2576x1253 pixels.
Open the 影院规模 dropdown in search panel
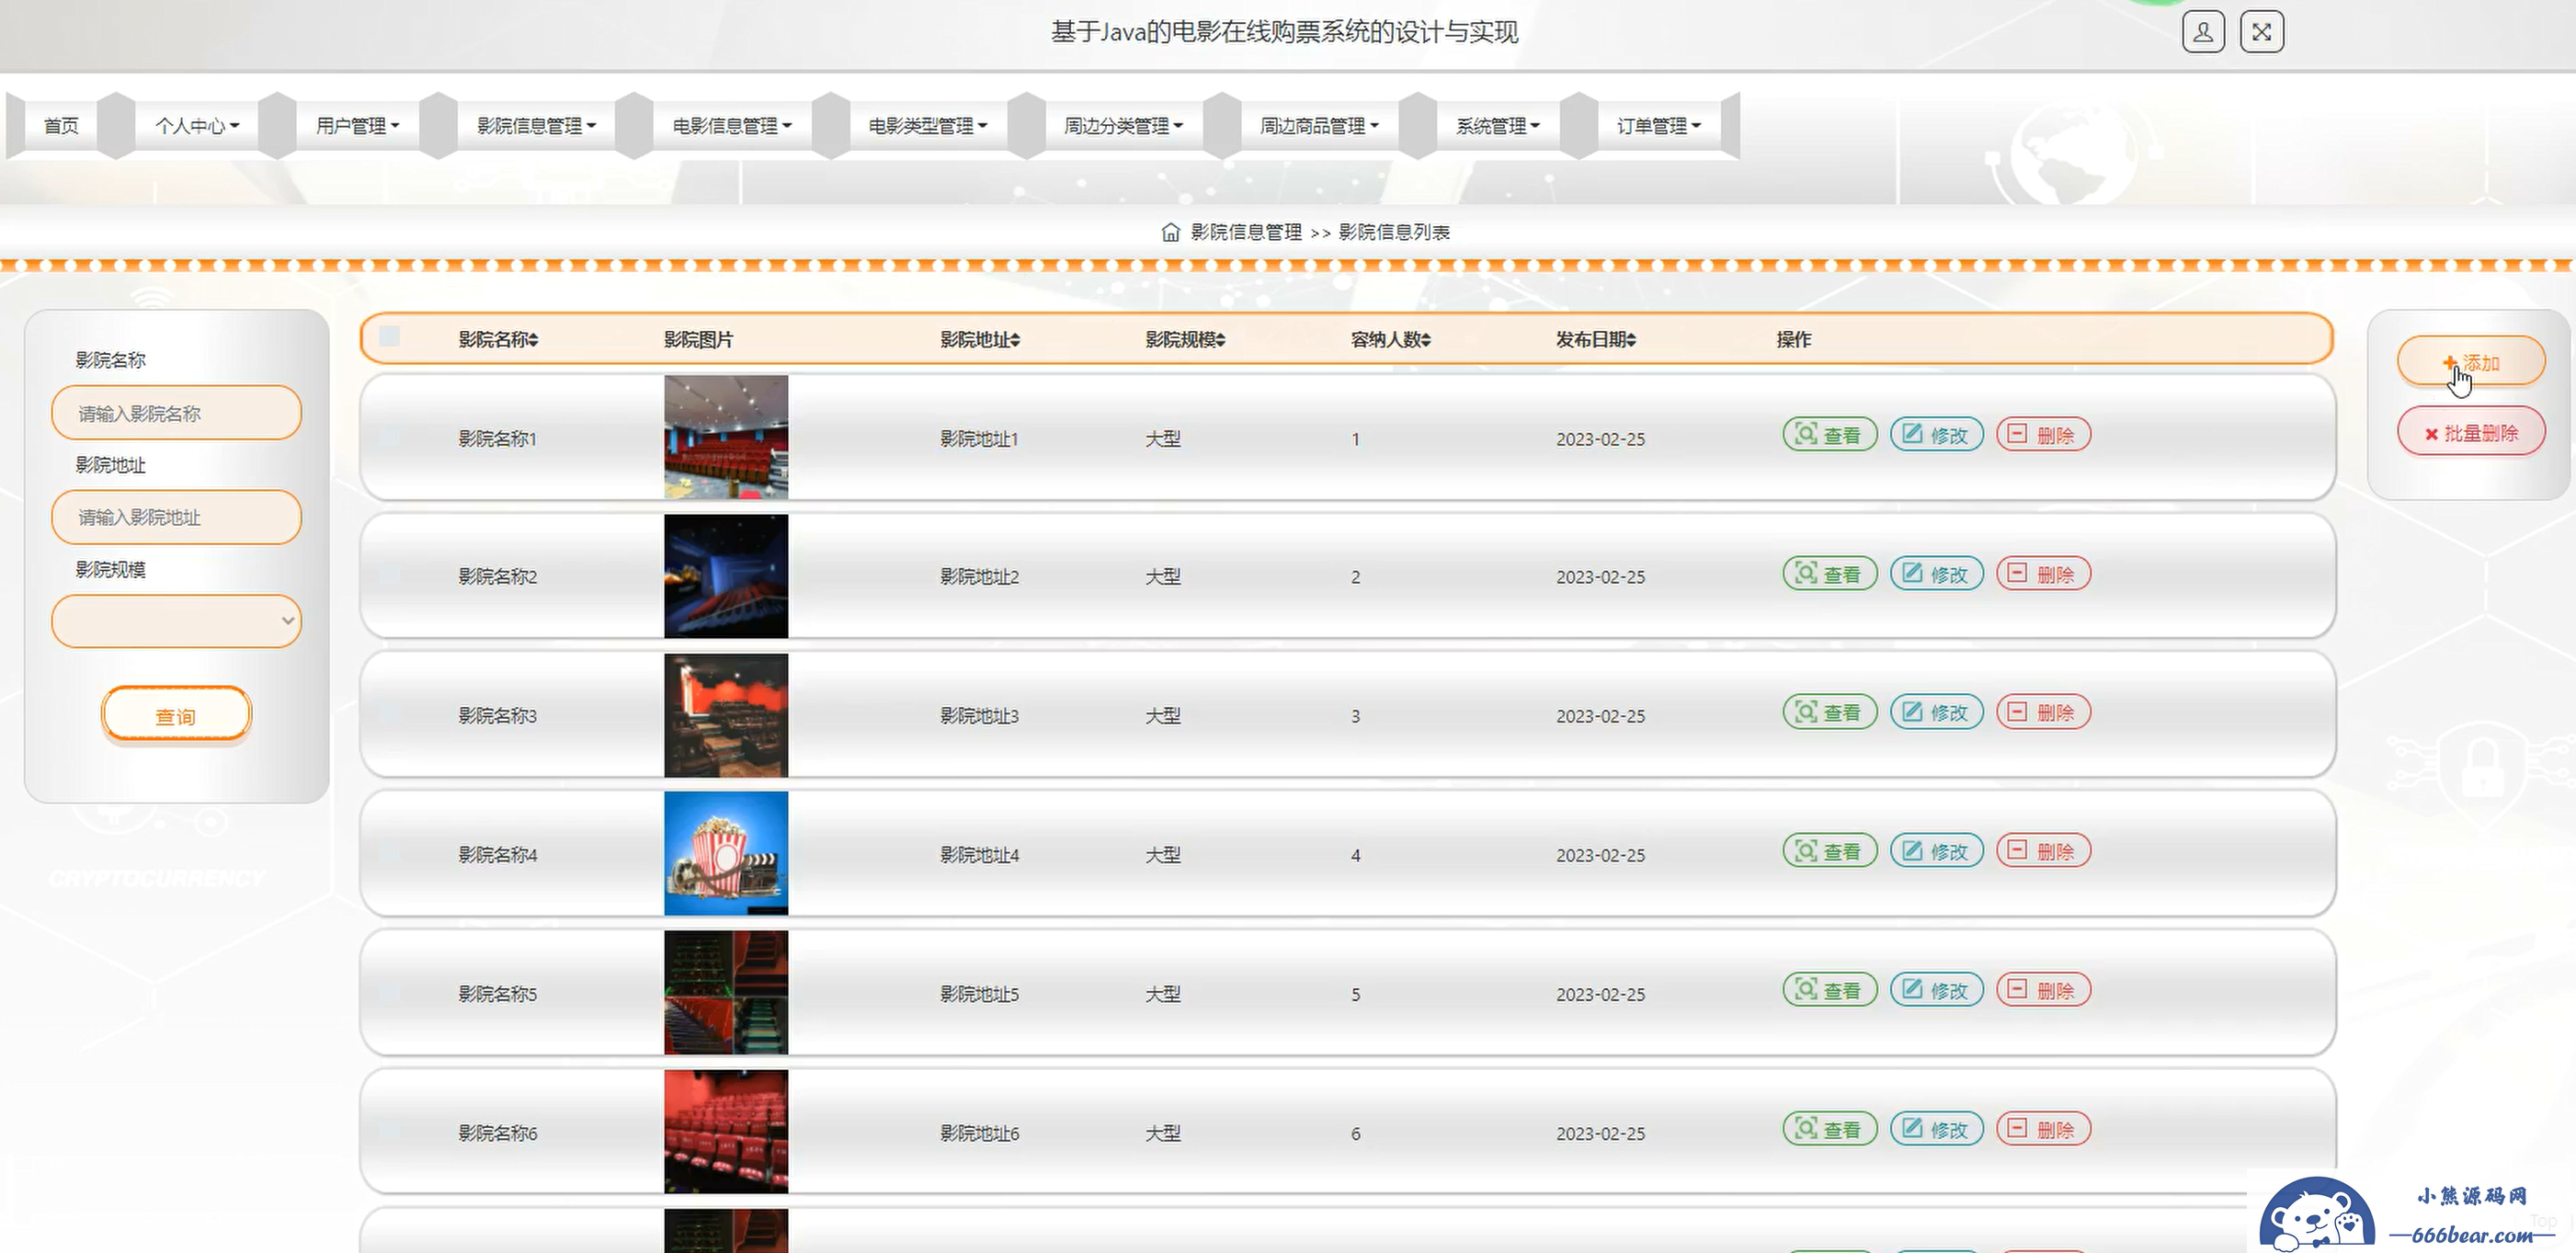176,621
